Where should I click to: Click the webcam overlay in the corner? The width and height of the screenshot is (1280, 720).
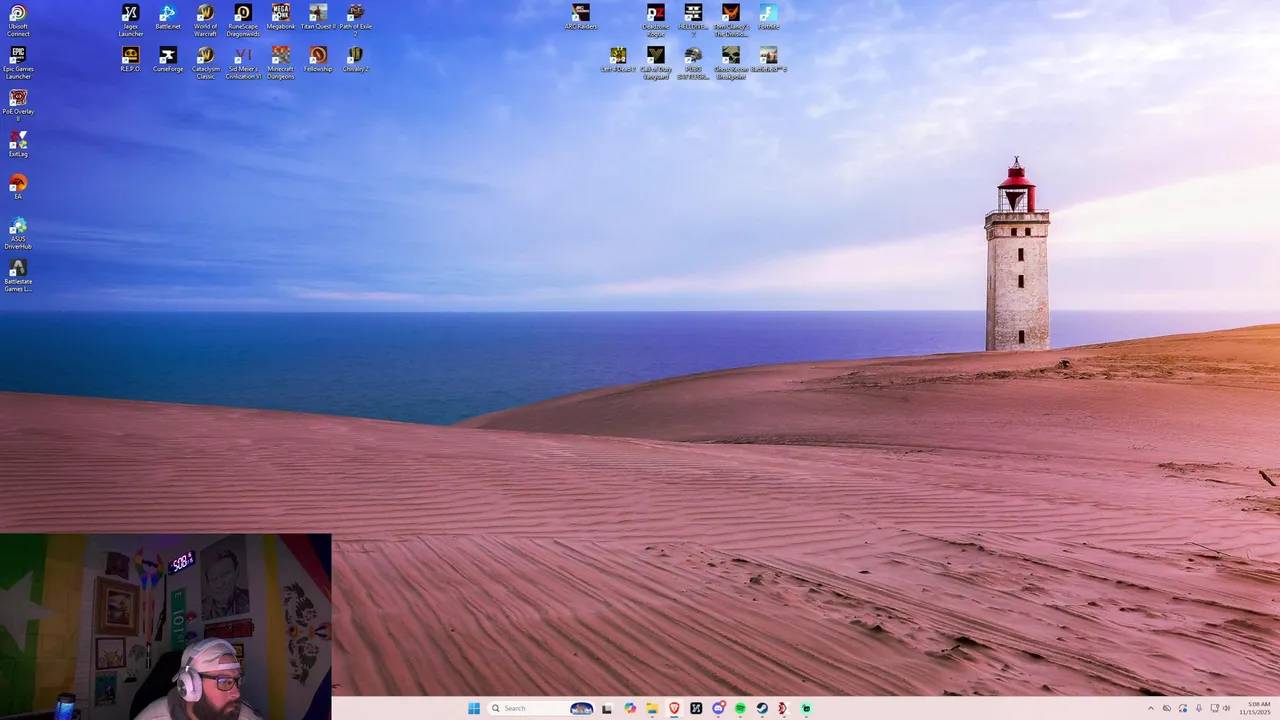[x=165, y=627]
